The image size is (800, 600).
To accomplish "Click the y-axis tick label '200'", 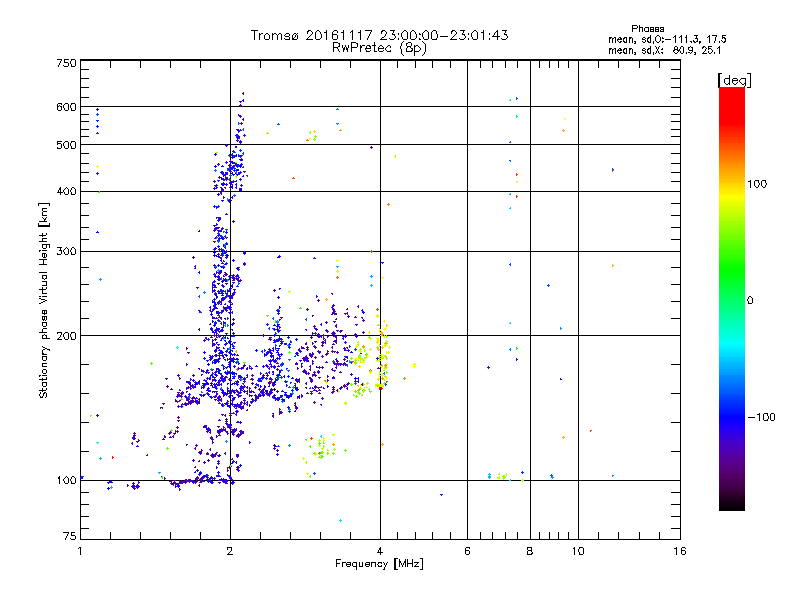I will (66, 336).
